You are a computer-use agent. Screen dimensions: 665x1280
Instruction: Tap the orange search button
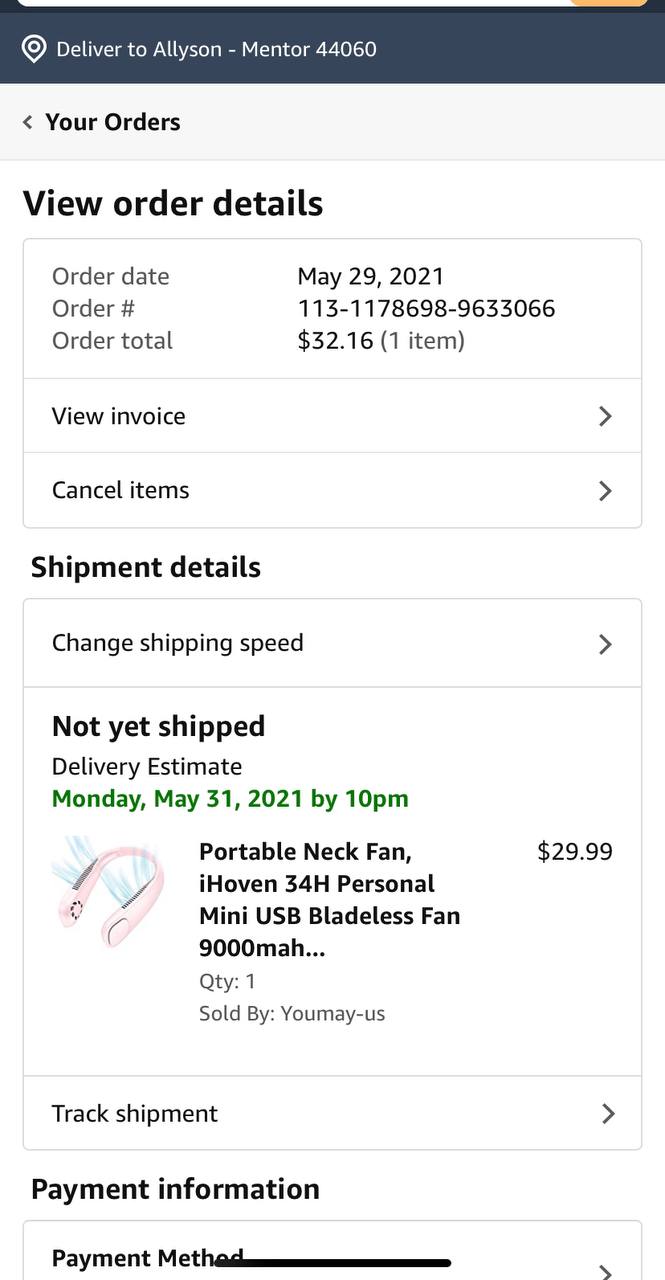click(608, 3)
